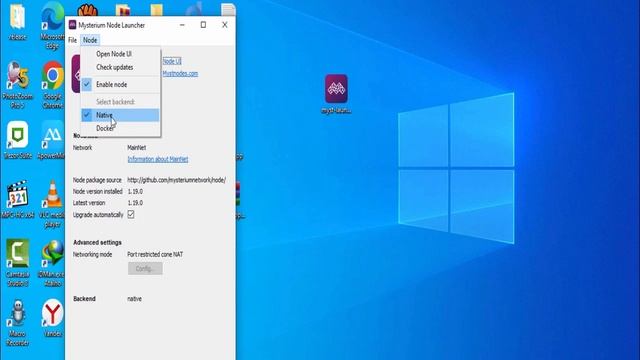Select the VLC media player desktop icon
This screenshot has height=360, width=640.
[53, 203]
